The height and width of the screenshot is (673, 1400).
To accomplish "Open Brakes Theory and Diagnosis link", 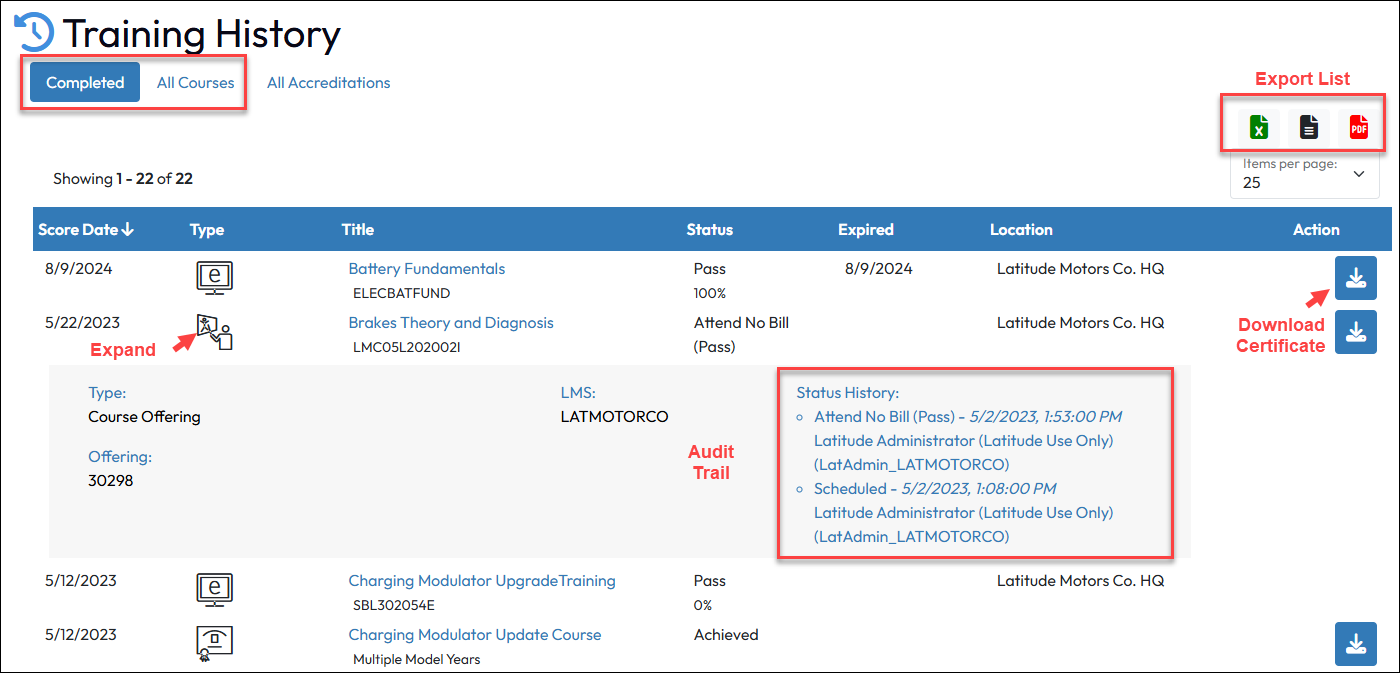I will click(450, 323).
